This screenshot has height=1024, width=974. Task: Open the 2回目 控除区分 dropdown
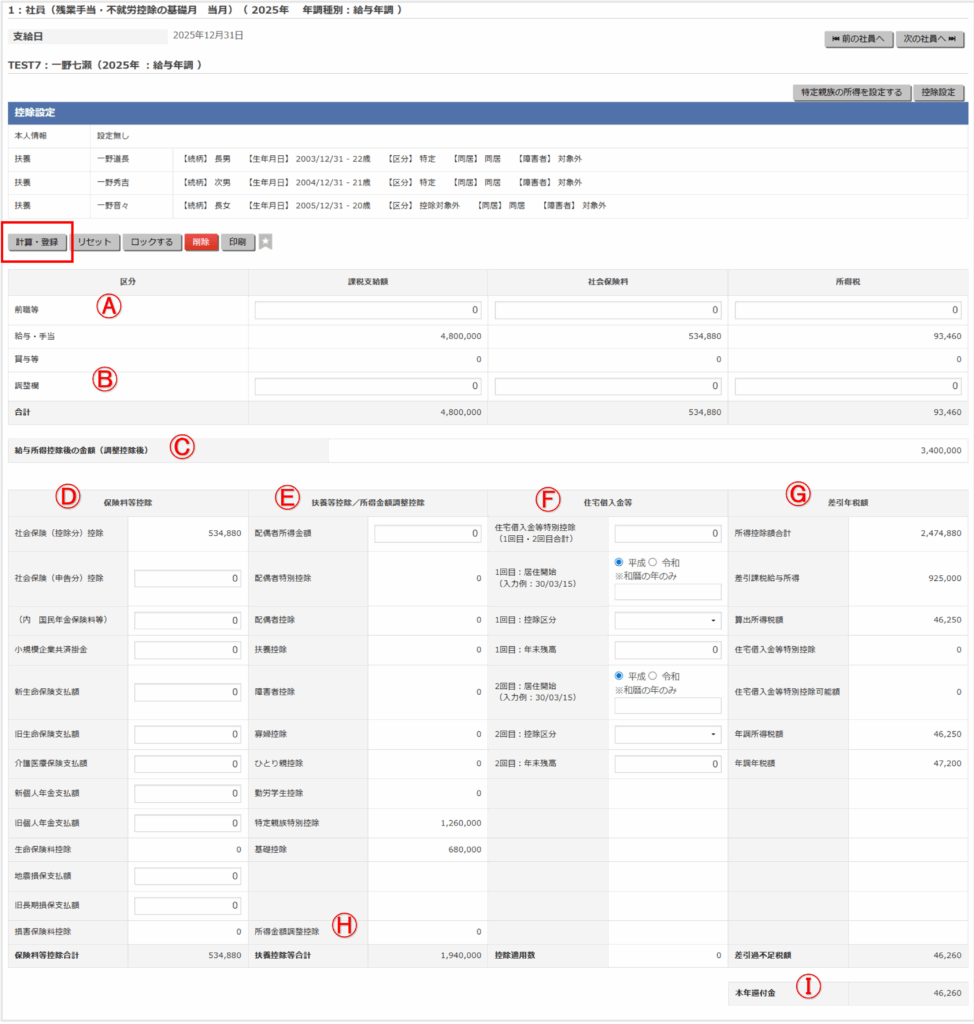pyautogui.click(x=668, y=735)
